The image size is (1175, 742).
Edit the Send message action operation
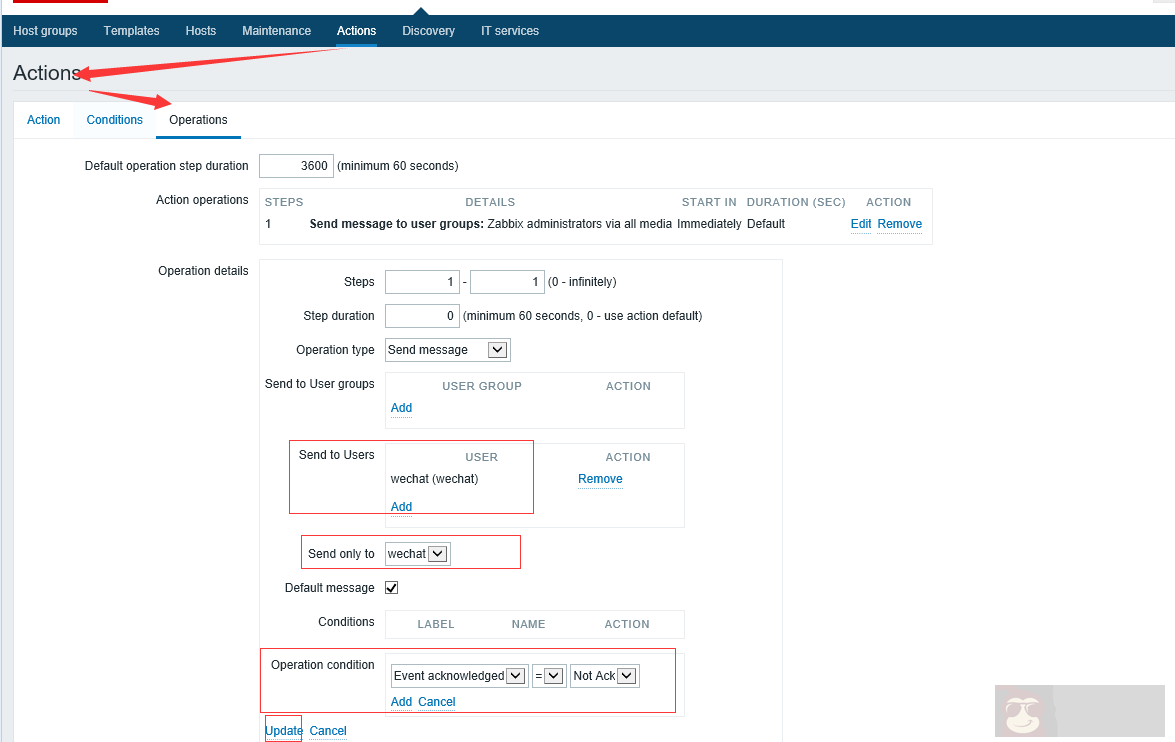pyautogui.click(x=860, y=223)
